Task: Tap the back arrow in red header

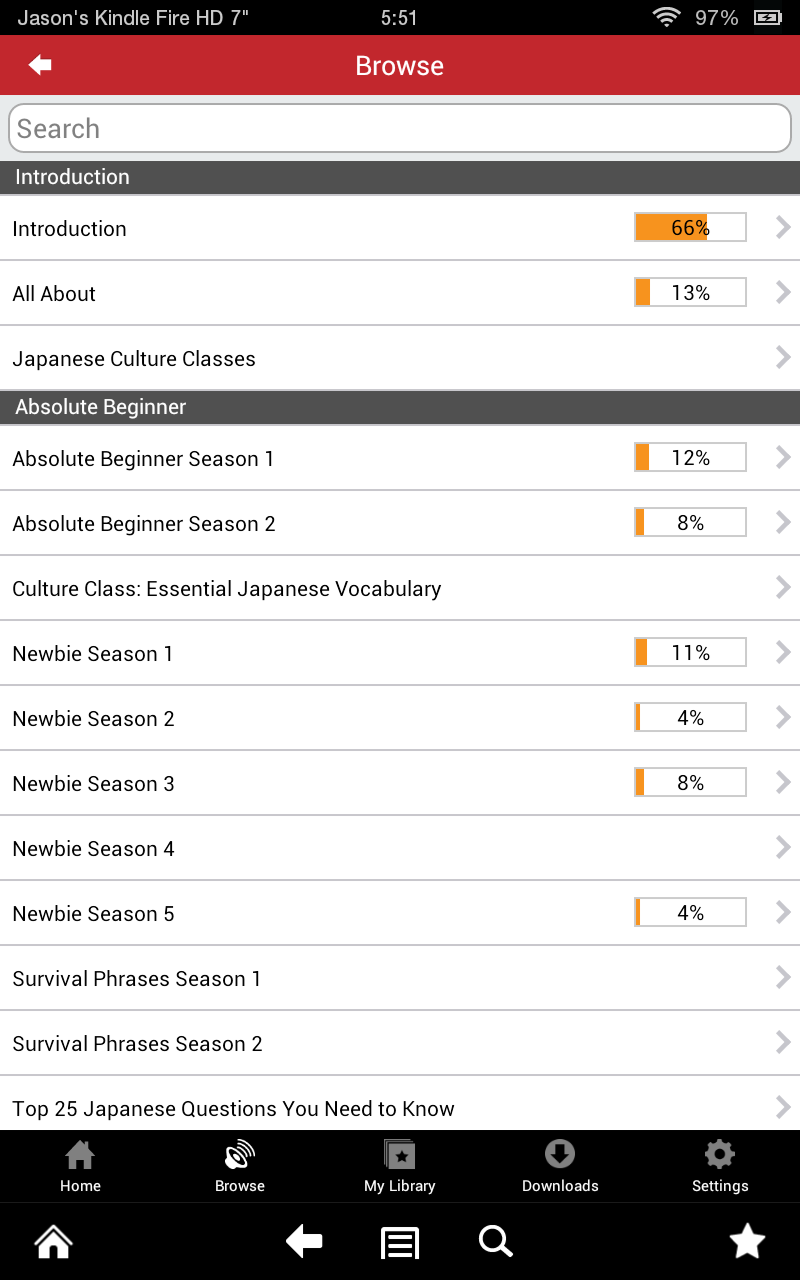Action: click(x=40, y=65)
